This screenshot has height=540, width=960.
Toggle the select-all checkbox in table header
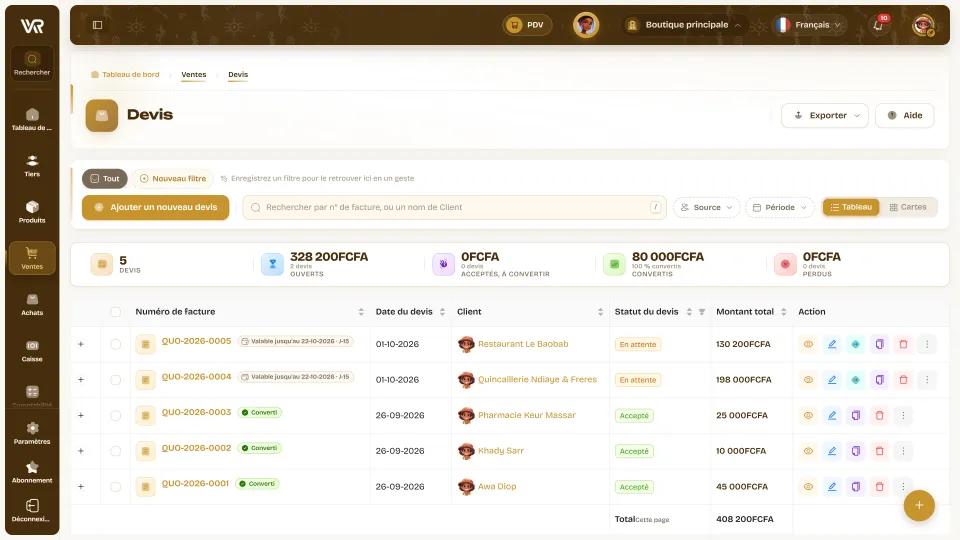(116, 312)
